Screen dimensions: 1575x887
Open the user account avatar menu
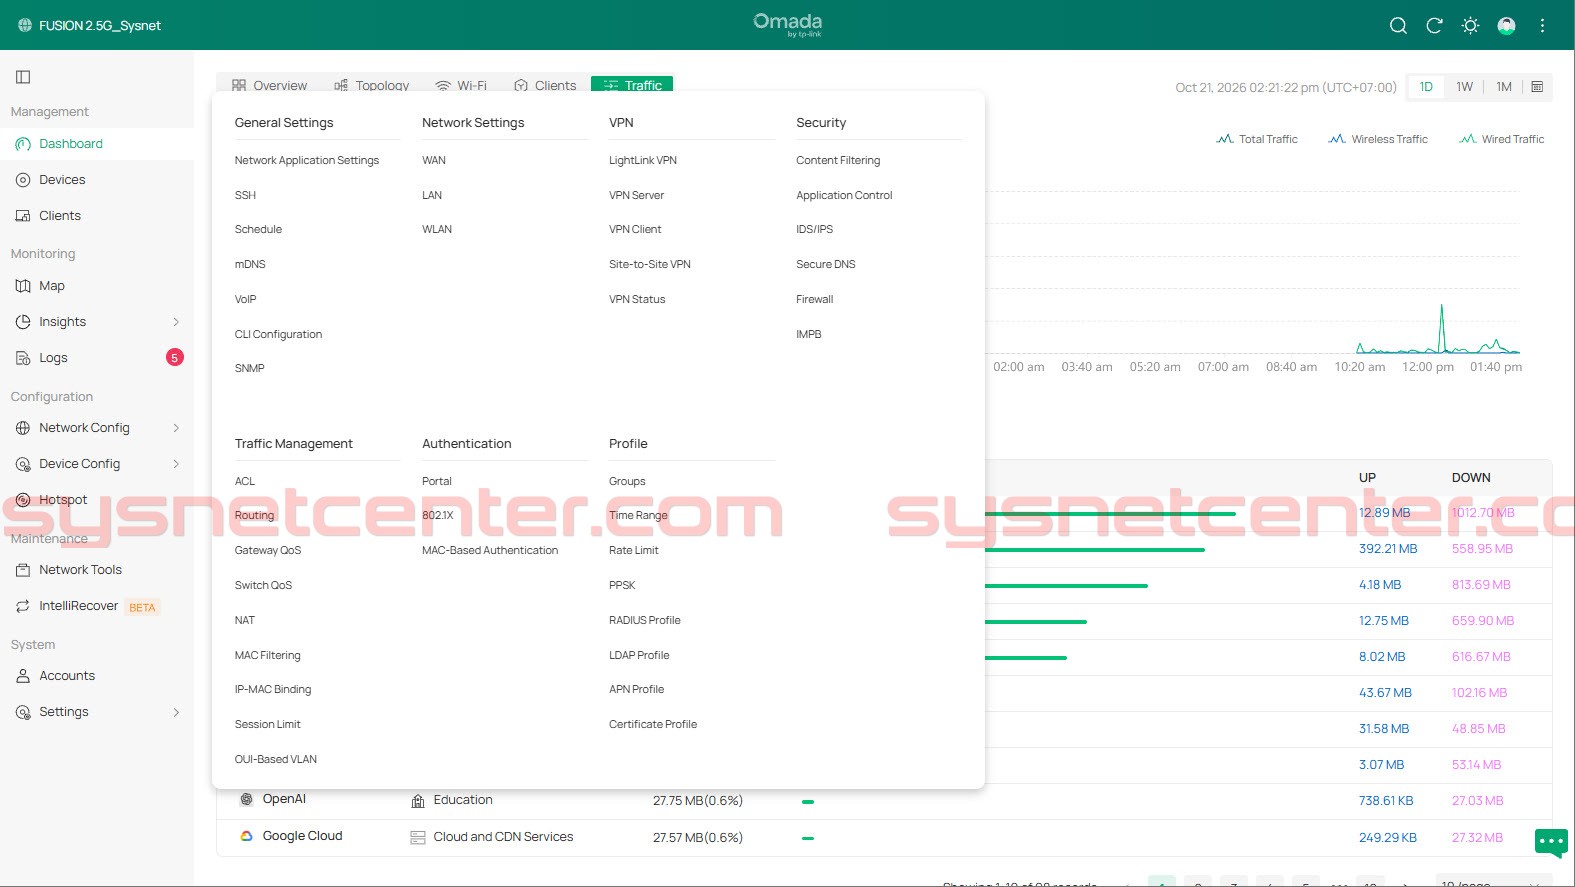point(1506,26)
